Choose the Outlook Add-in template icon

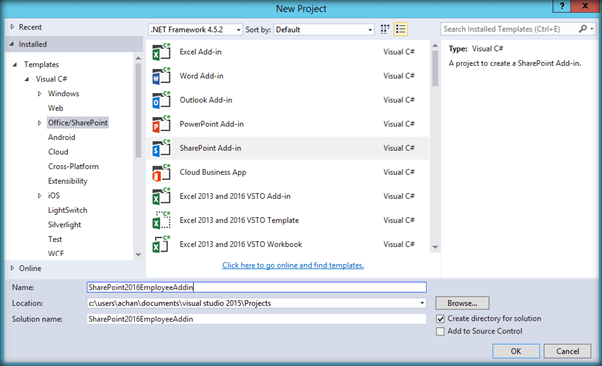point(161,100)
